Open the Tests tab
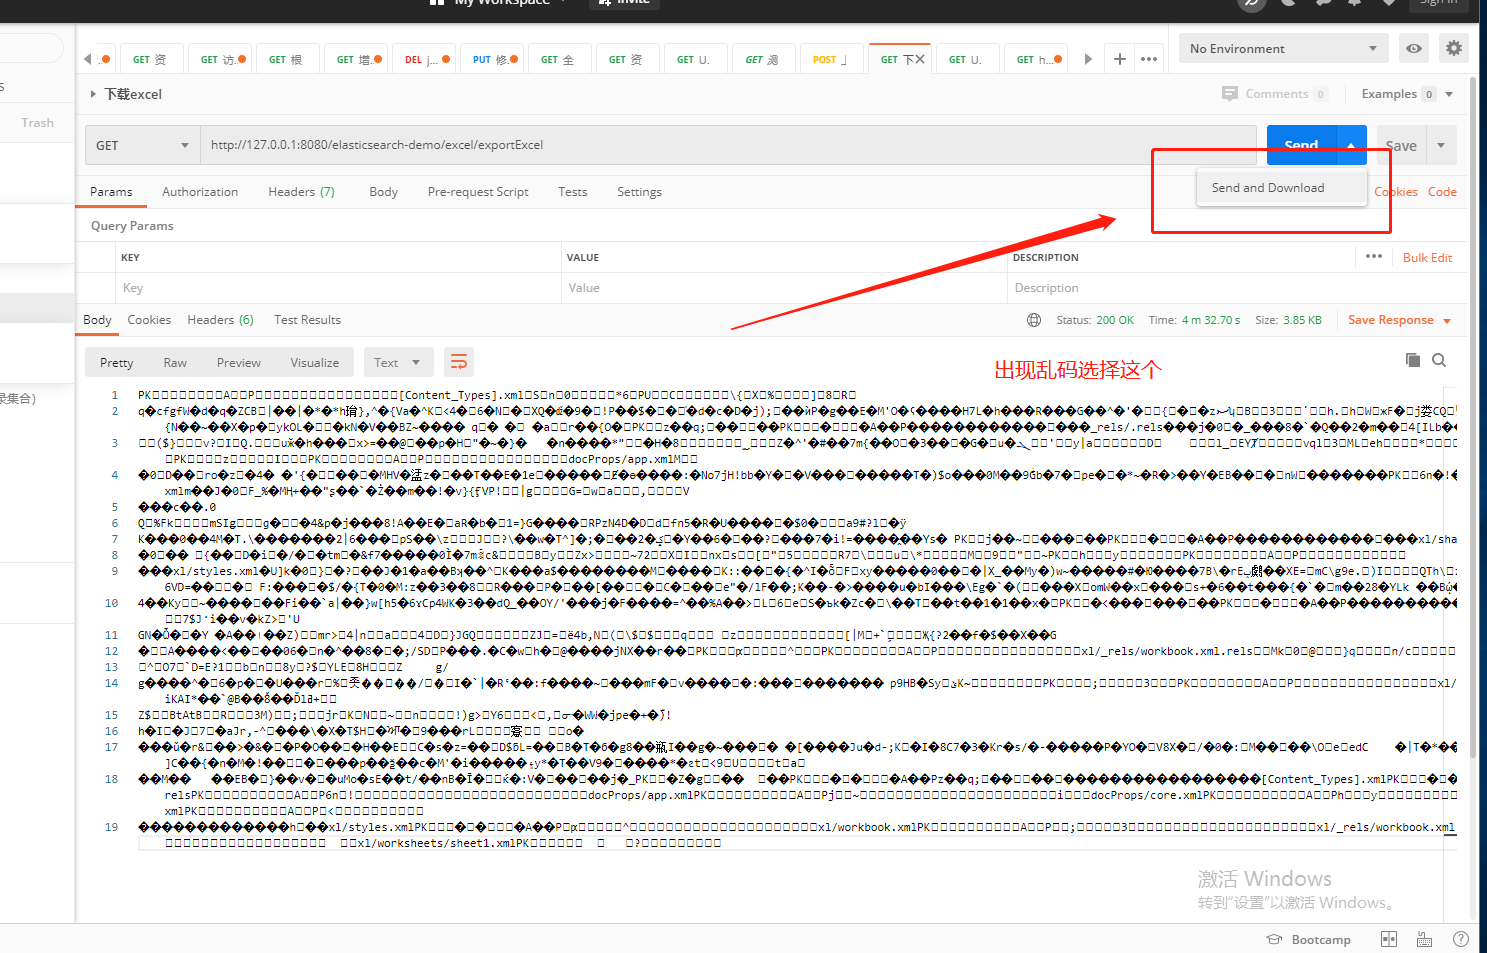Screen dimensions: 1487x953 pos(573,192)
